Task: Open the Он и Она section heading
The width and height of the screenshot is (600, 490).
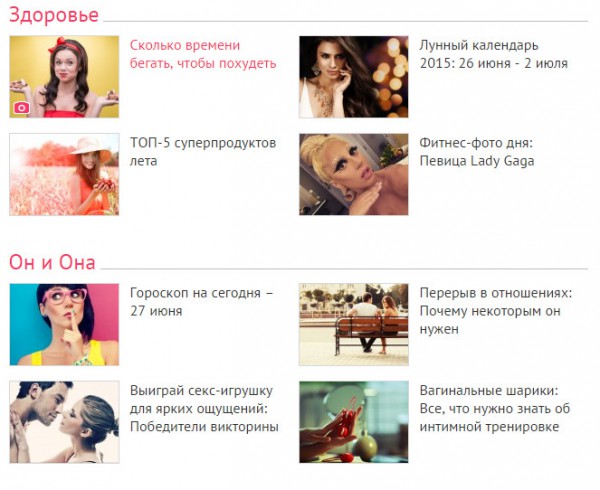Action: click(x=52, y=262)
